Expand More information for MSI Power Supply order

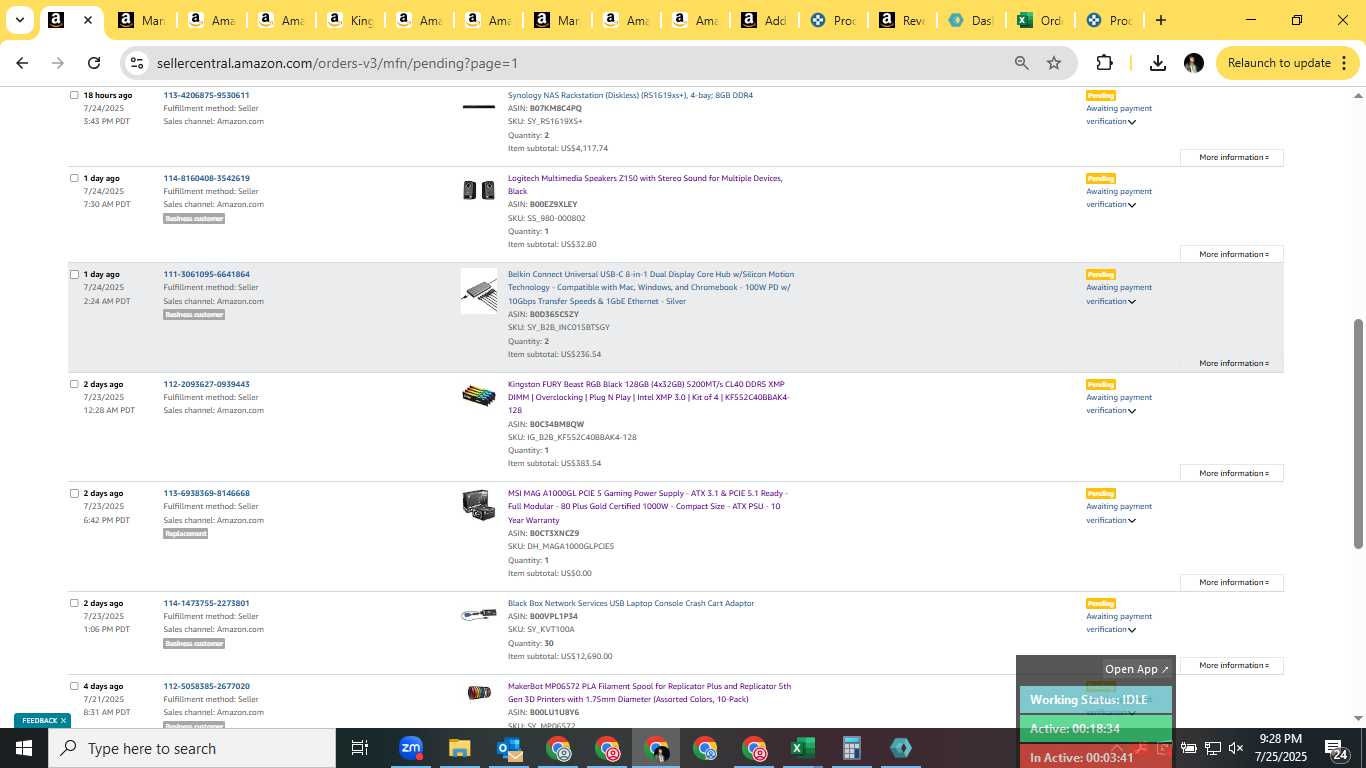coord(1232,582)
